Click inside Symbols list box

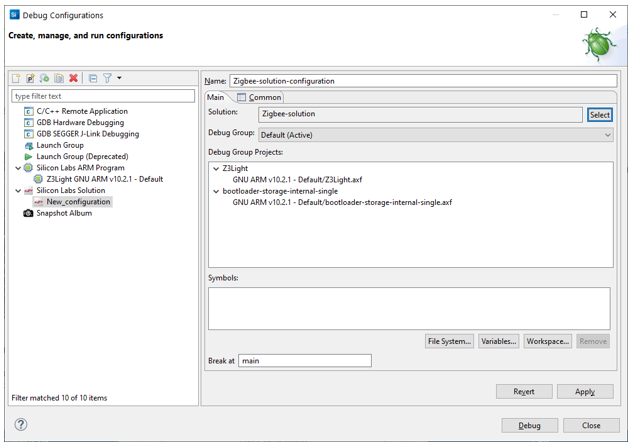point(409,309)
